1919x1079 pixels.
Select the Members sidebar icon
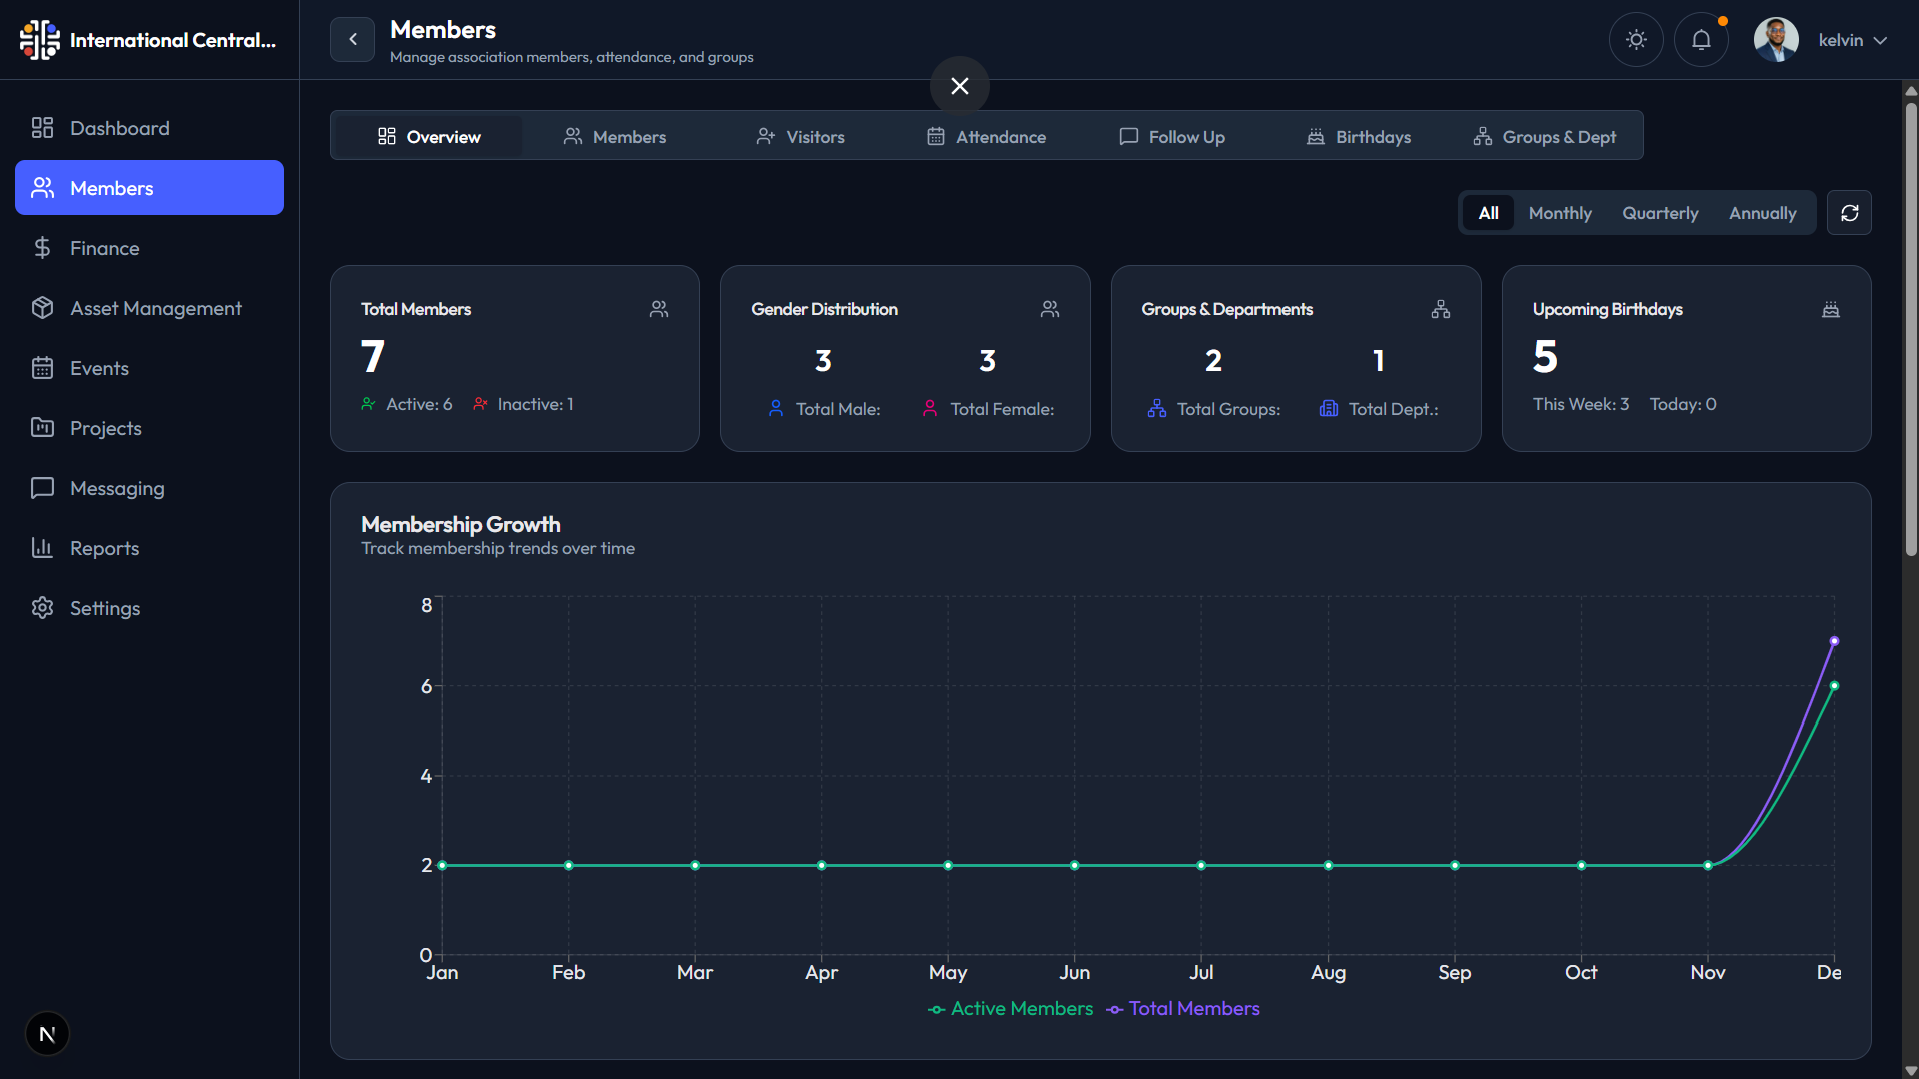[42, 187]
